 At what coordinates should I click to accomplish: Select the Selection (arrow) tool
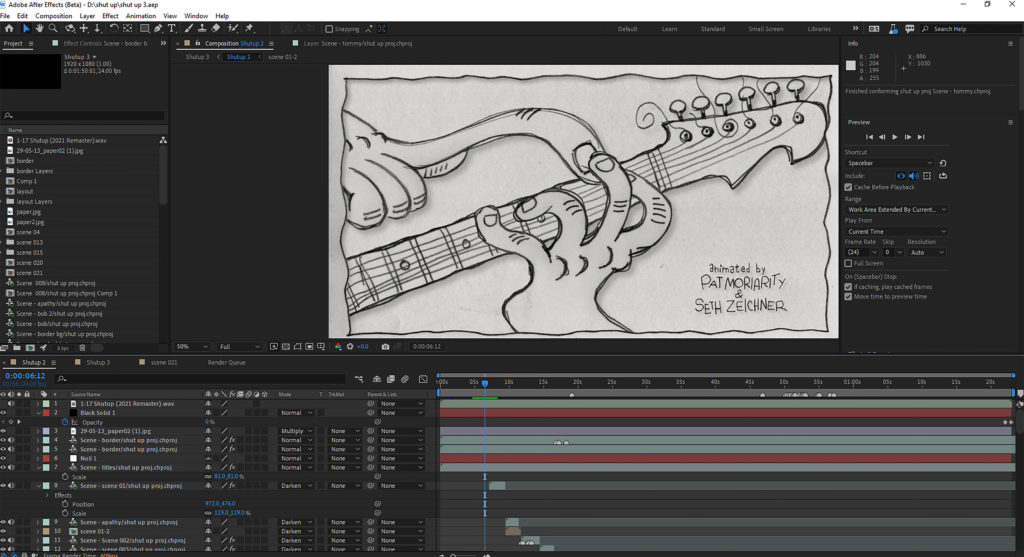click(26, 29)
